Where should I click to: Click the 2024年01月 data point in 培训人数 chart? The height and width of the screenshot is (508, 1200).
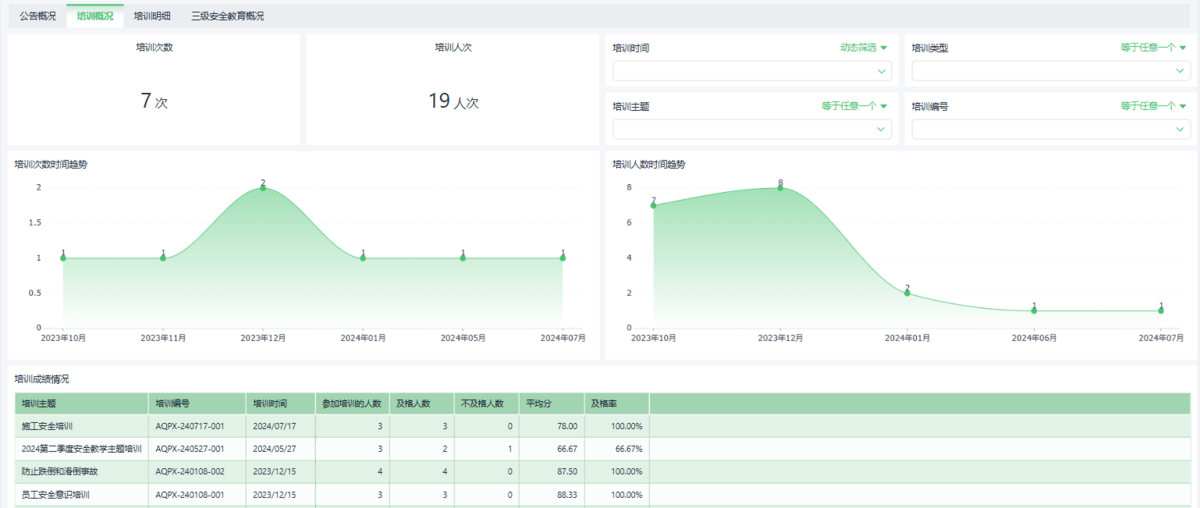907,293
